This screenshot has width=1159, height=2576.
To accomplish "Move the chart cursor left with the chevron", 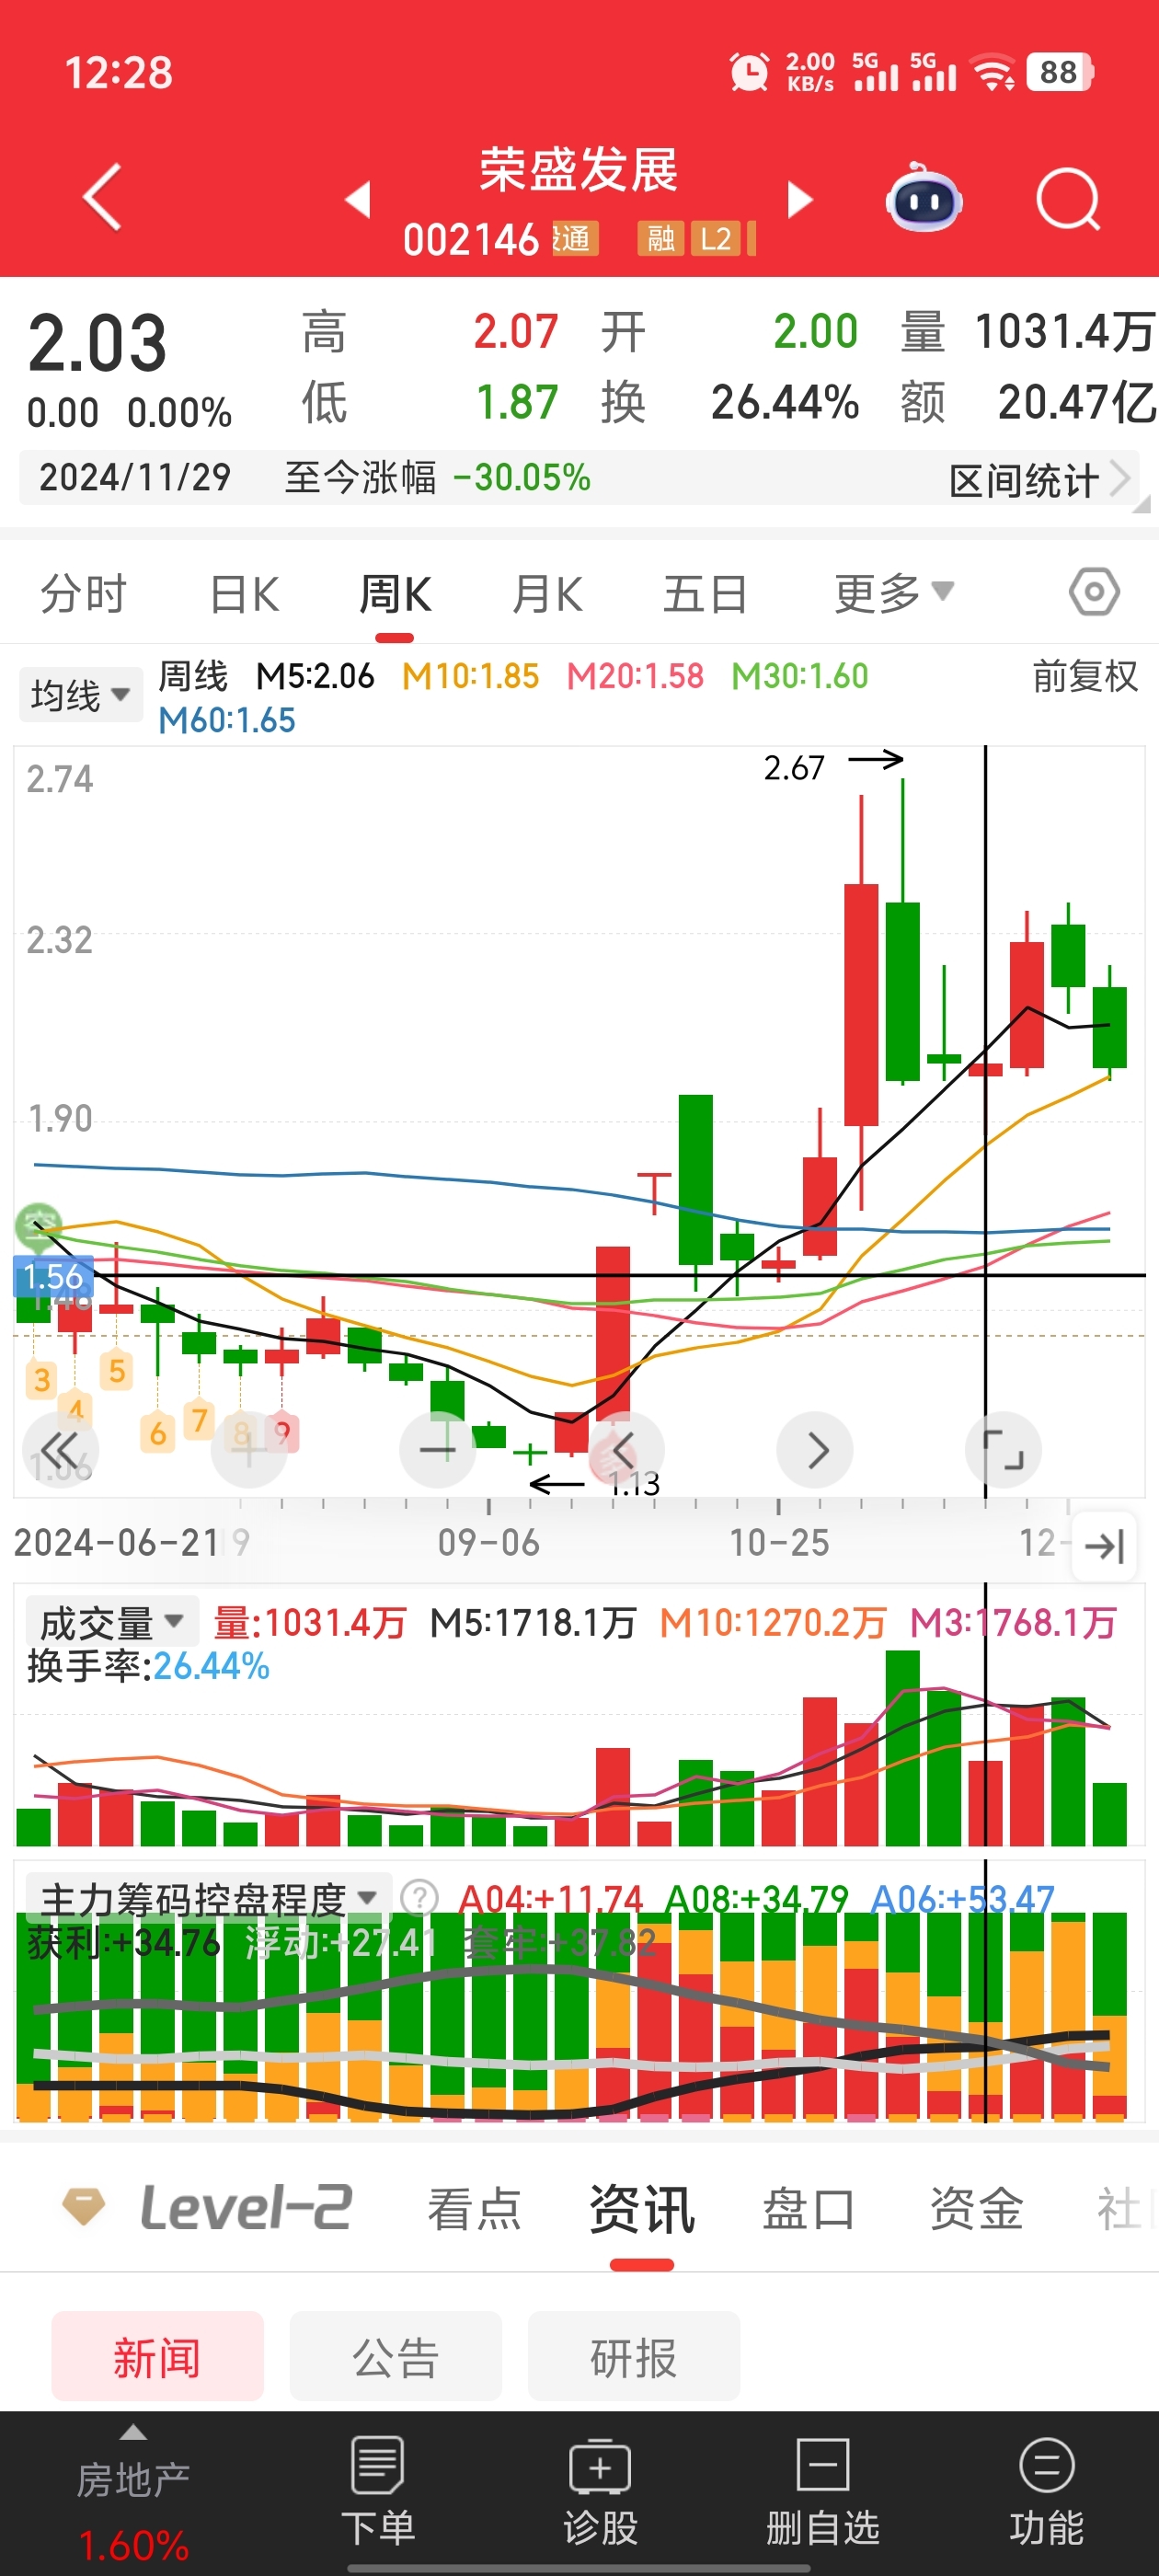I will tap(625, 1450).
